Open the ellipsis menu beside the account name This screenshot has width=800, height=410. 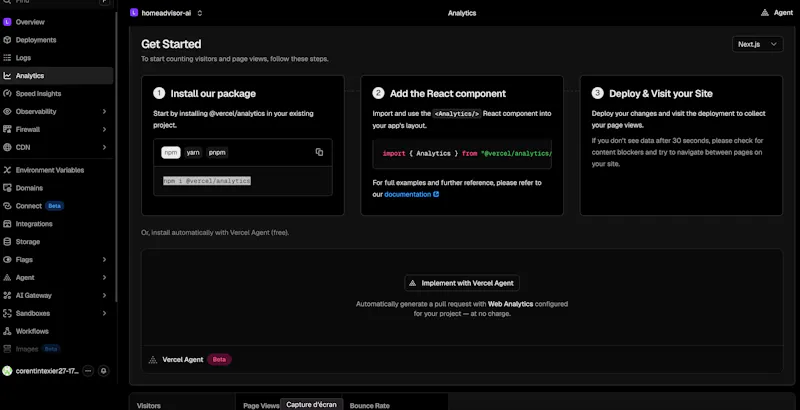tap(88, 371)
